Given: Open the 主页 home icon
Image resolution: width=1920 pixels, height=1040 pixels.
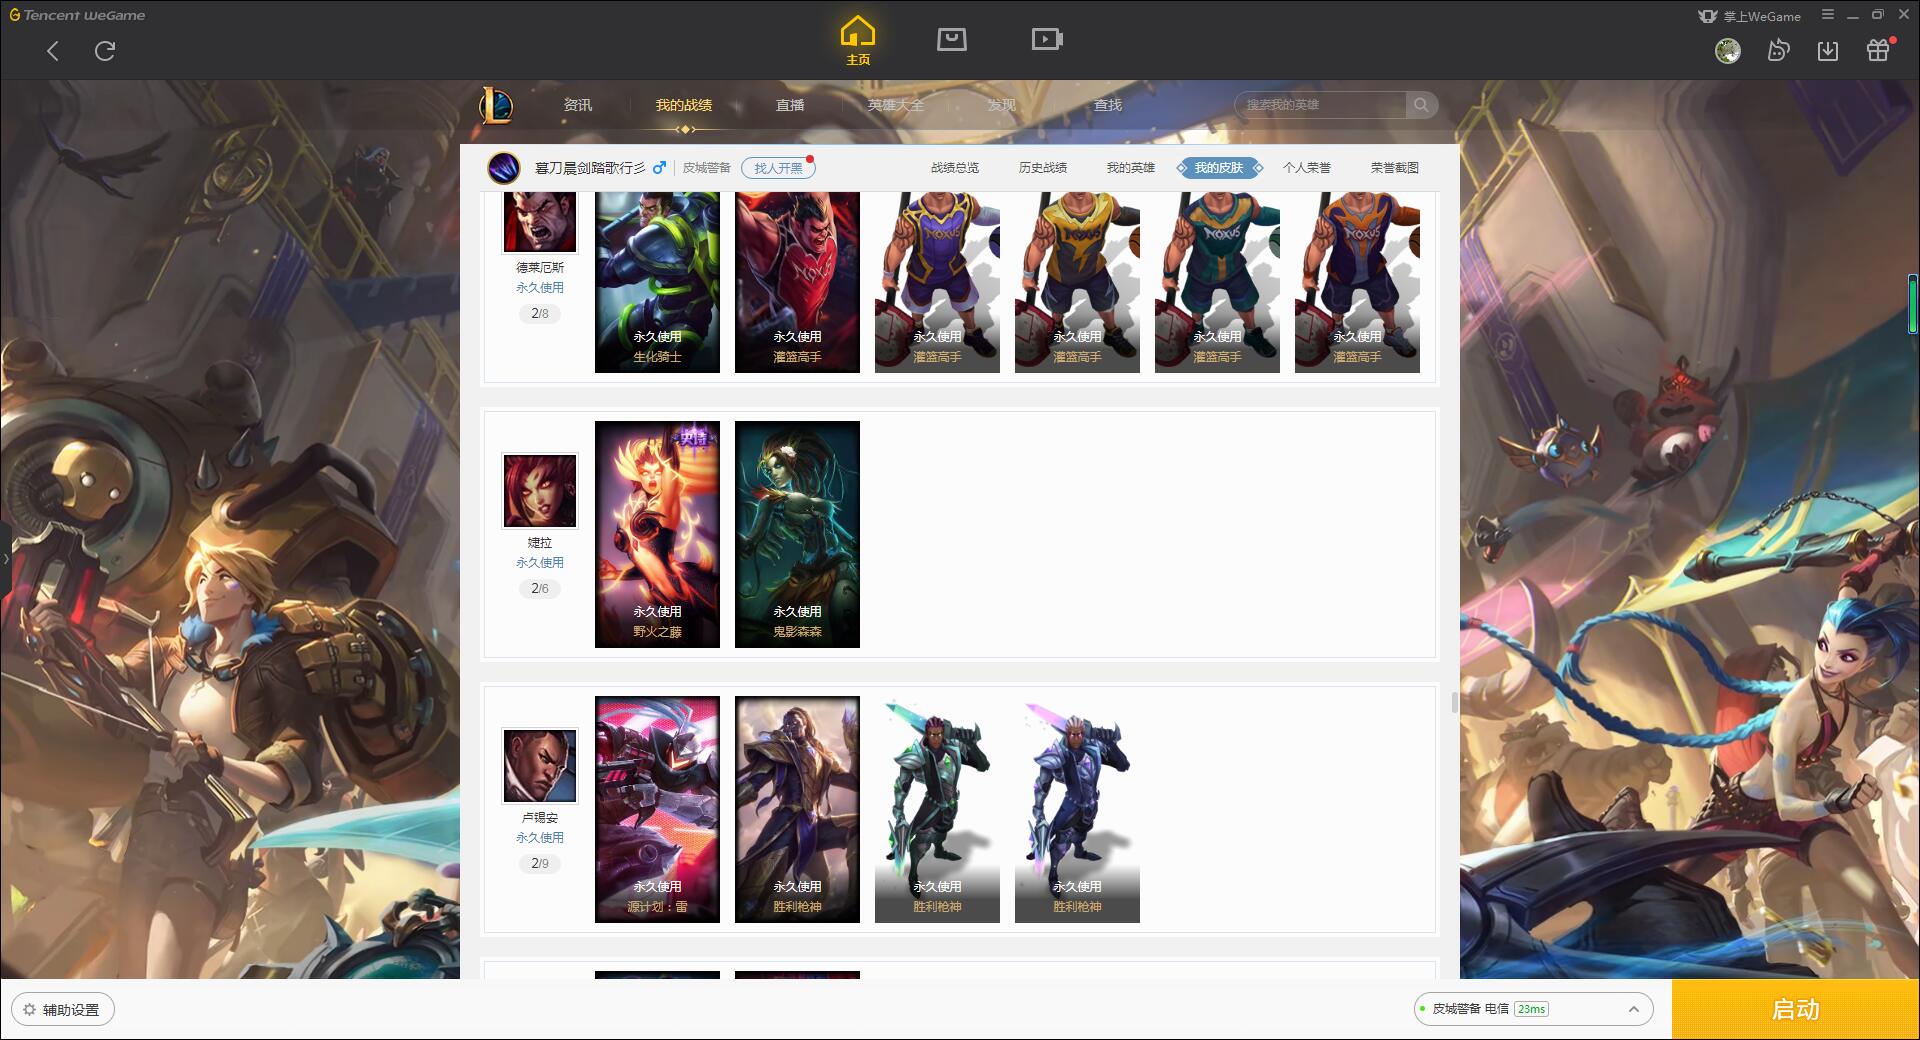Looking at the screenshot, I should pyautogui.click(x=858, y=40).
